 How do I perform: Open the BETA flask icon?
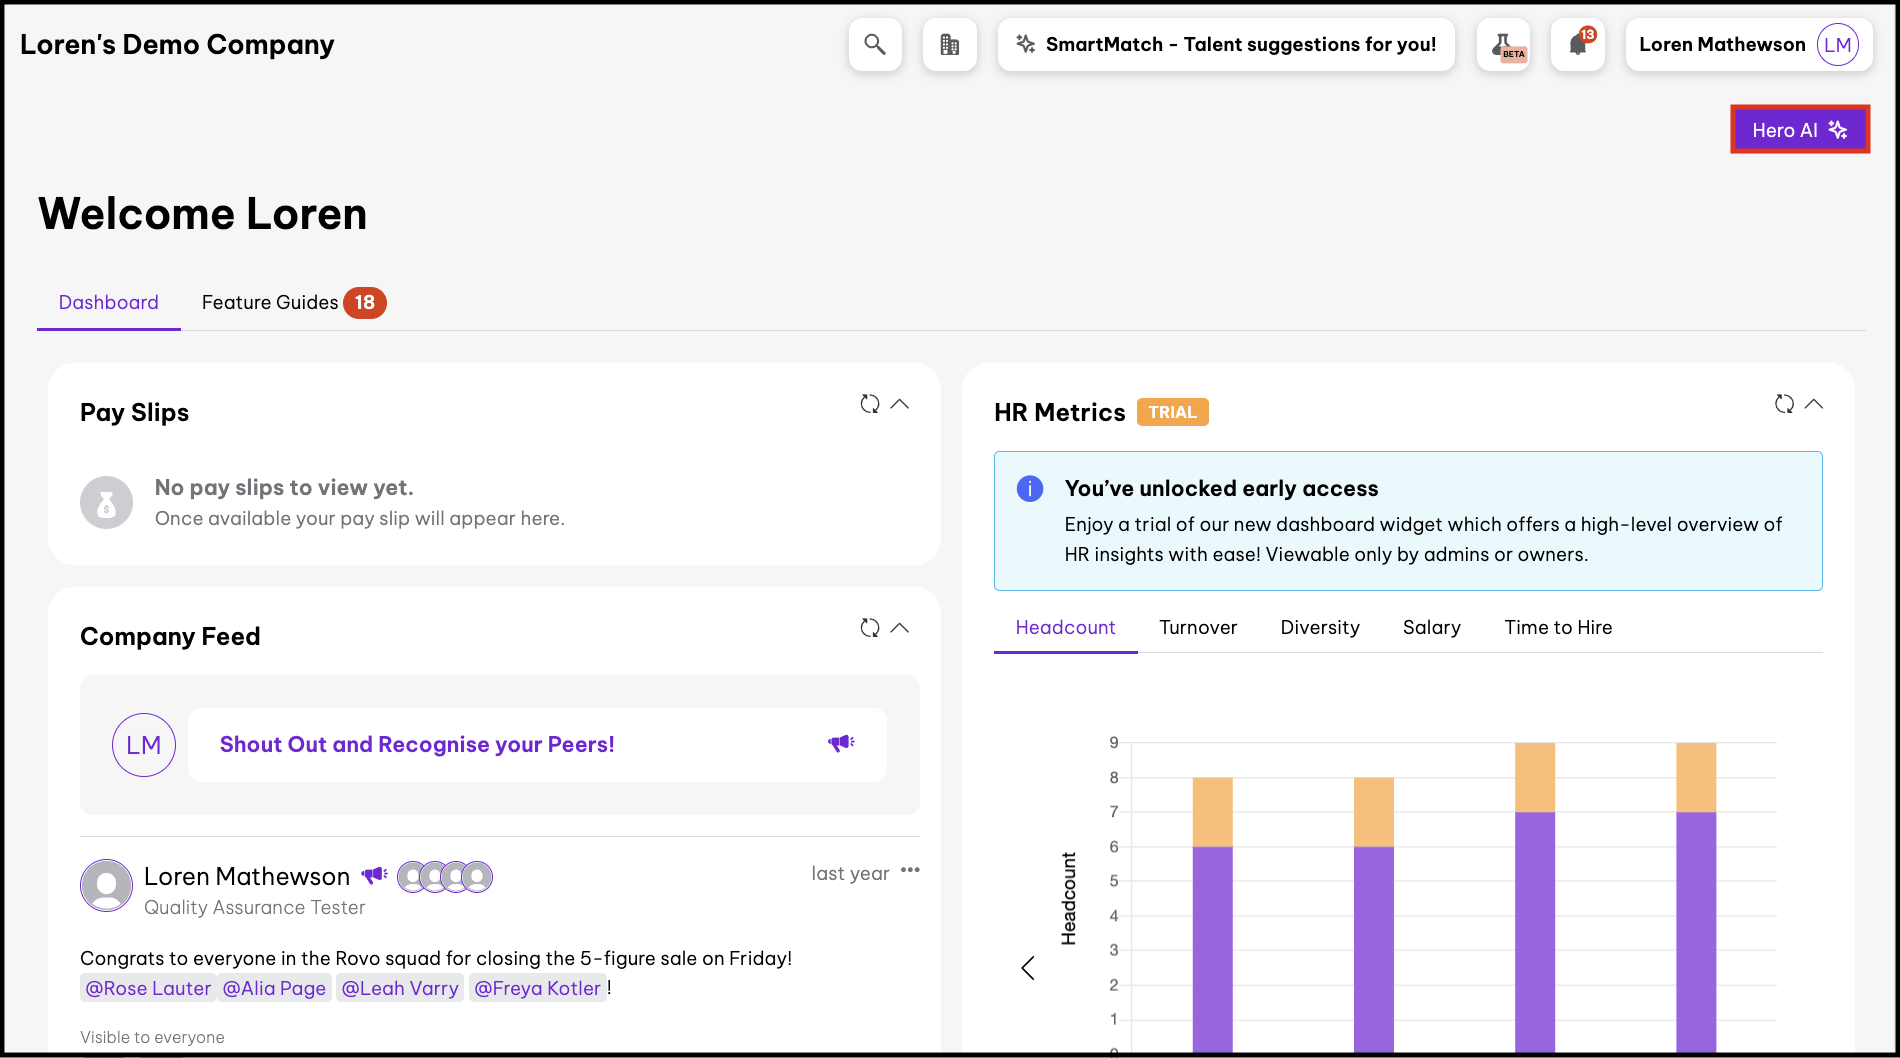point(1503,45)
